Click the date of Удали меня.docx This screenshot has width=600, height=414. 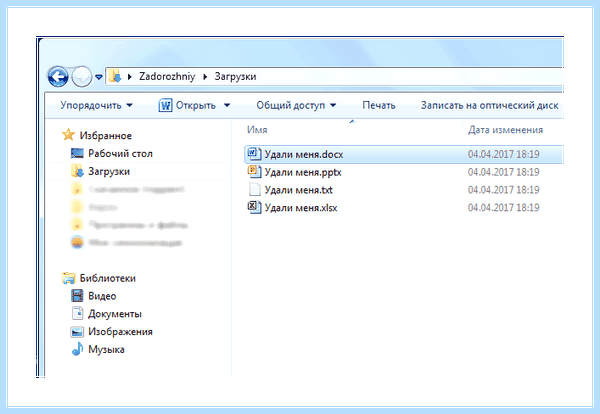pyautogui.click(x=504, y=154)
